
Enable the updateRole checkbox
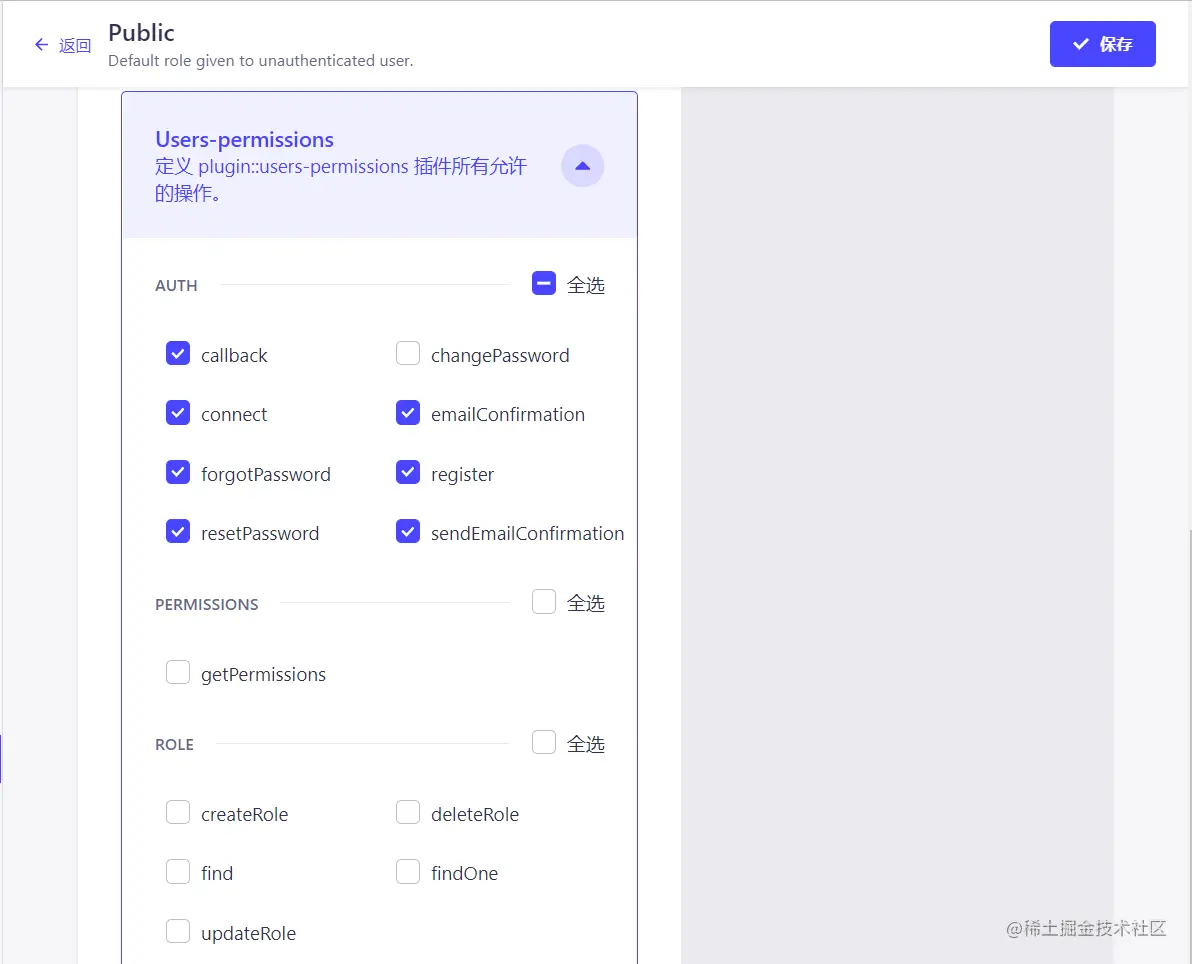click(178, 931)
